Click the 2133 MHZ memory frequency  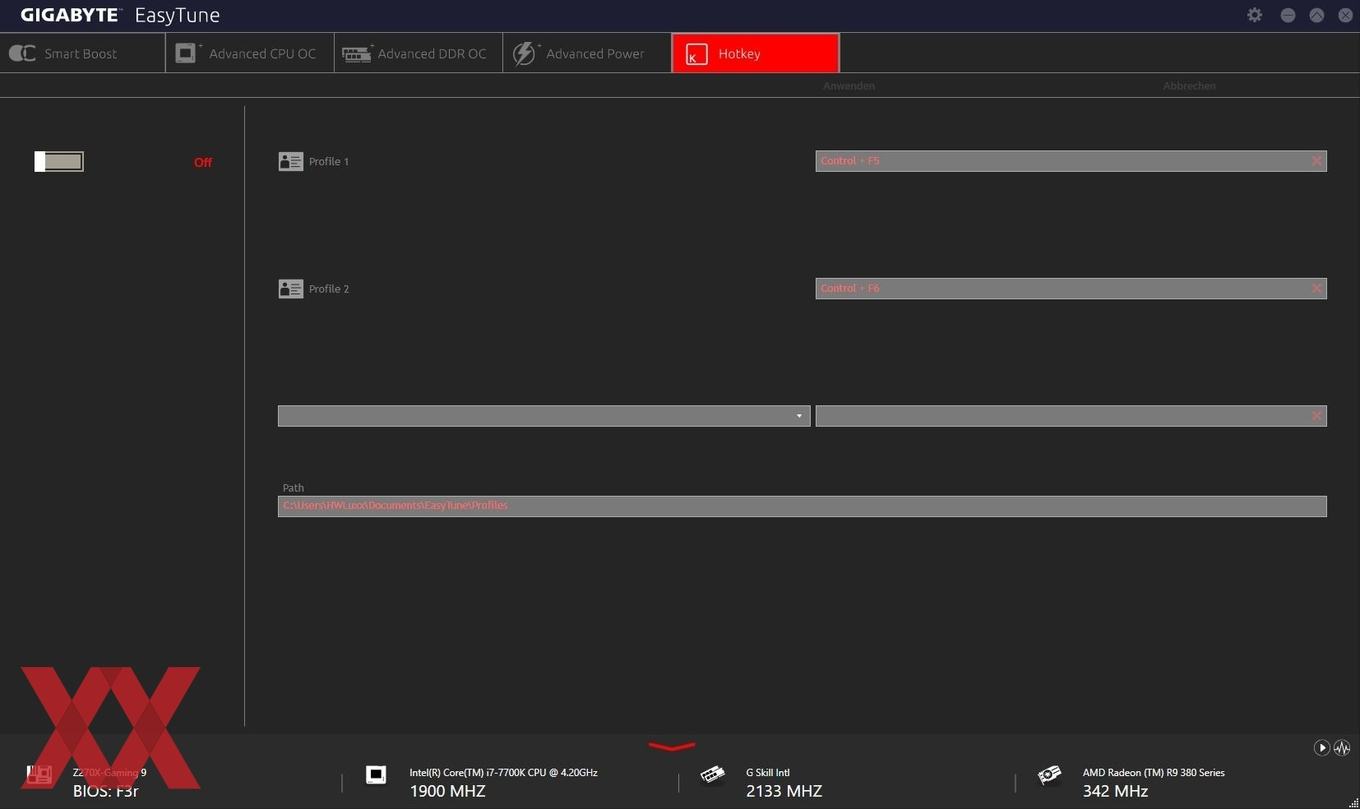point(784,791)
